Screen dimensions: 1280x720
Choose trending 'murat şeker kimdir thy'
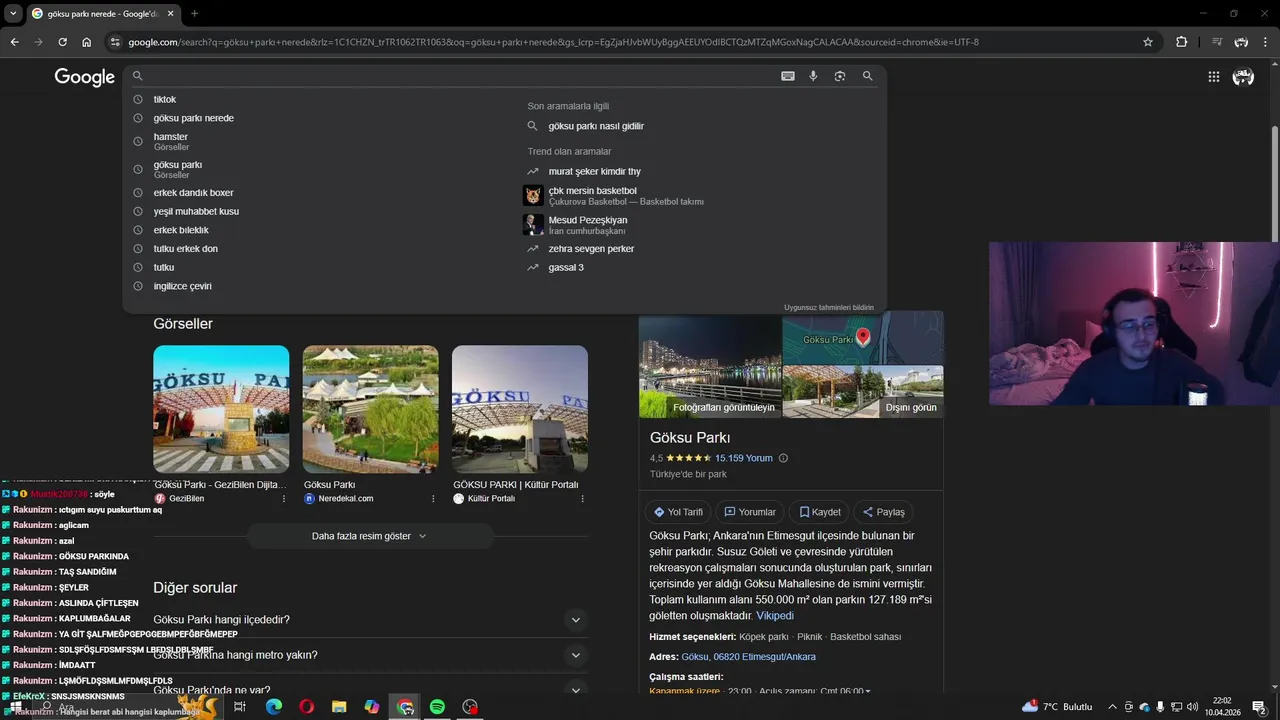[594, 172]
